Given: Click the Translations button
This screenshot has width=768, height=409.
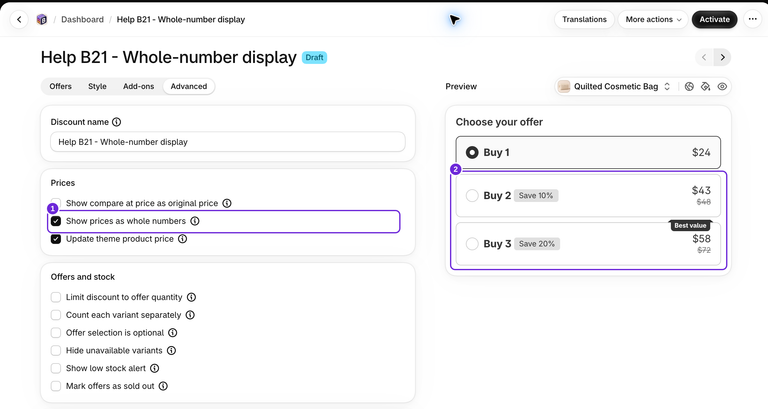Looking at the screenshot, I should click(x=584, y=20).
